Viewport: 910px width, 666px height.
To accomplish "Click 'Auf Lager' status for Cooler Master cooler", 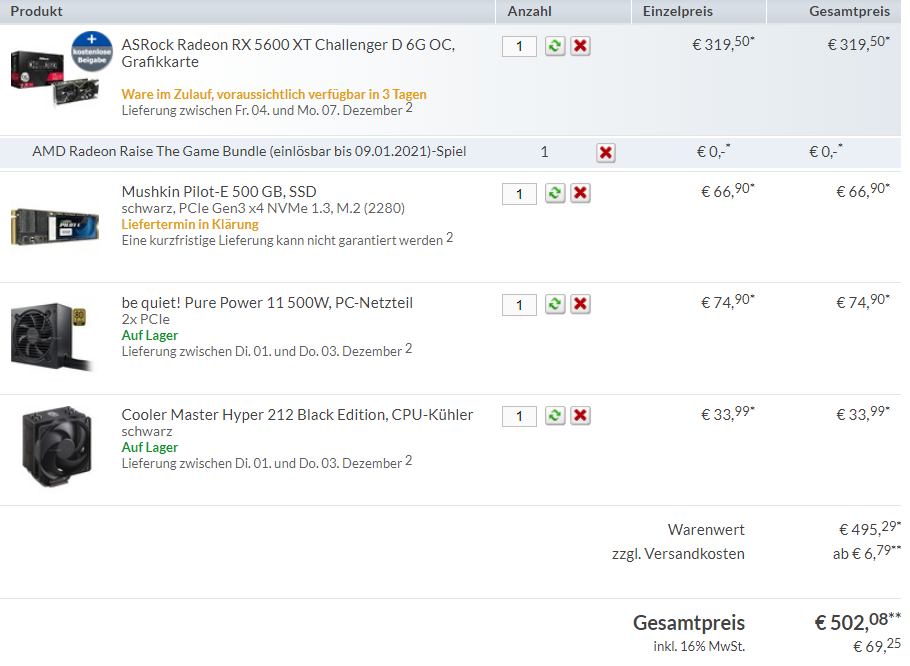I will (x=150, y=447).
